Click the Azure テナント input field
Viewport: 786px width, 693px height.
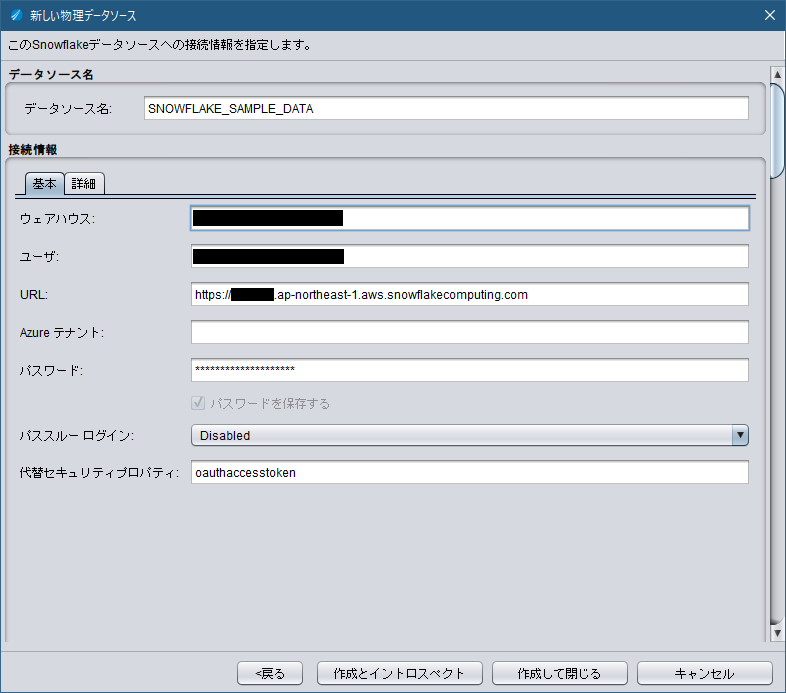pos(470,332)
